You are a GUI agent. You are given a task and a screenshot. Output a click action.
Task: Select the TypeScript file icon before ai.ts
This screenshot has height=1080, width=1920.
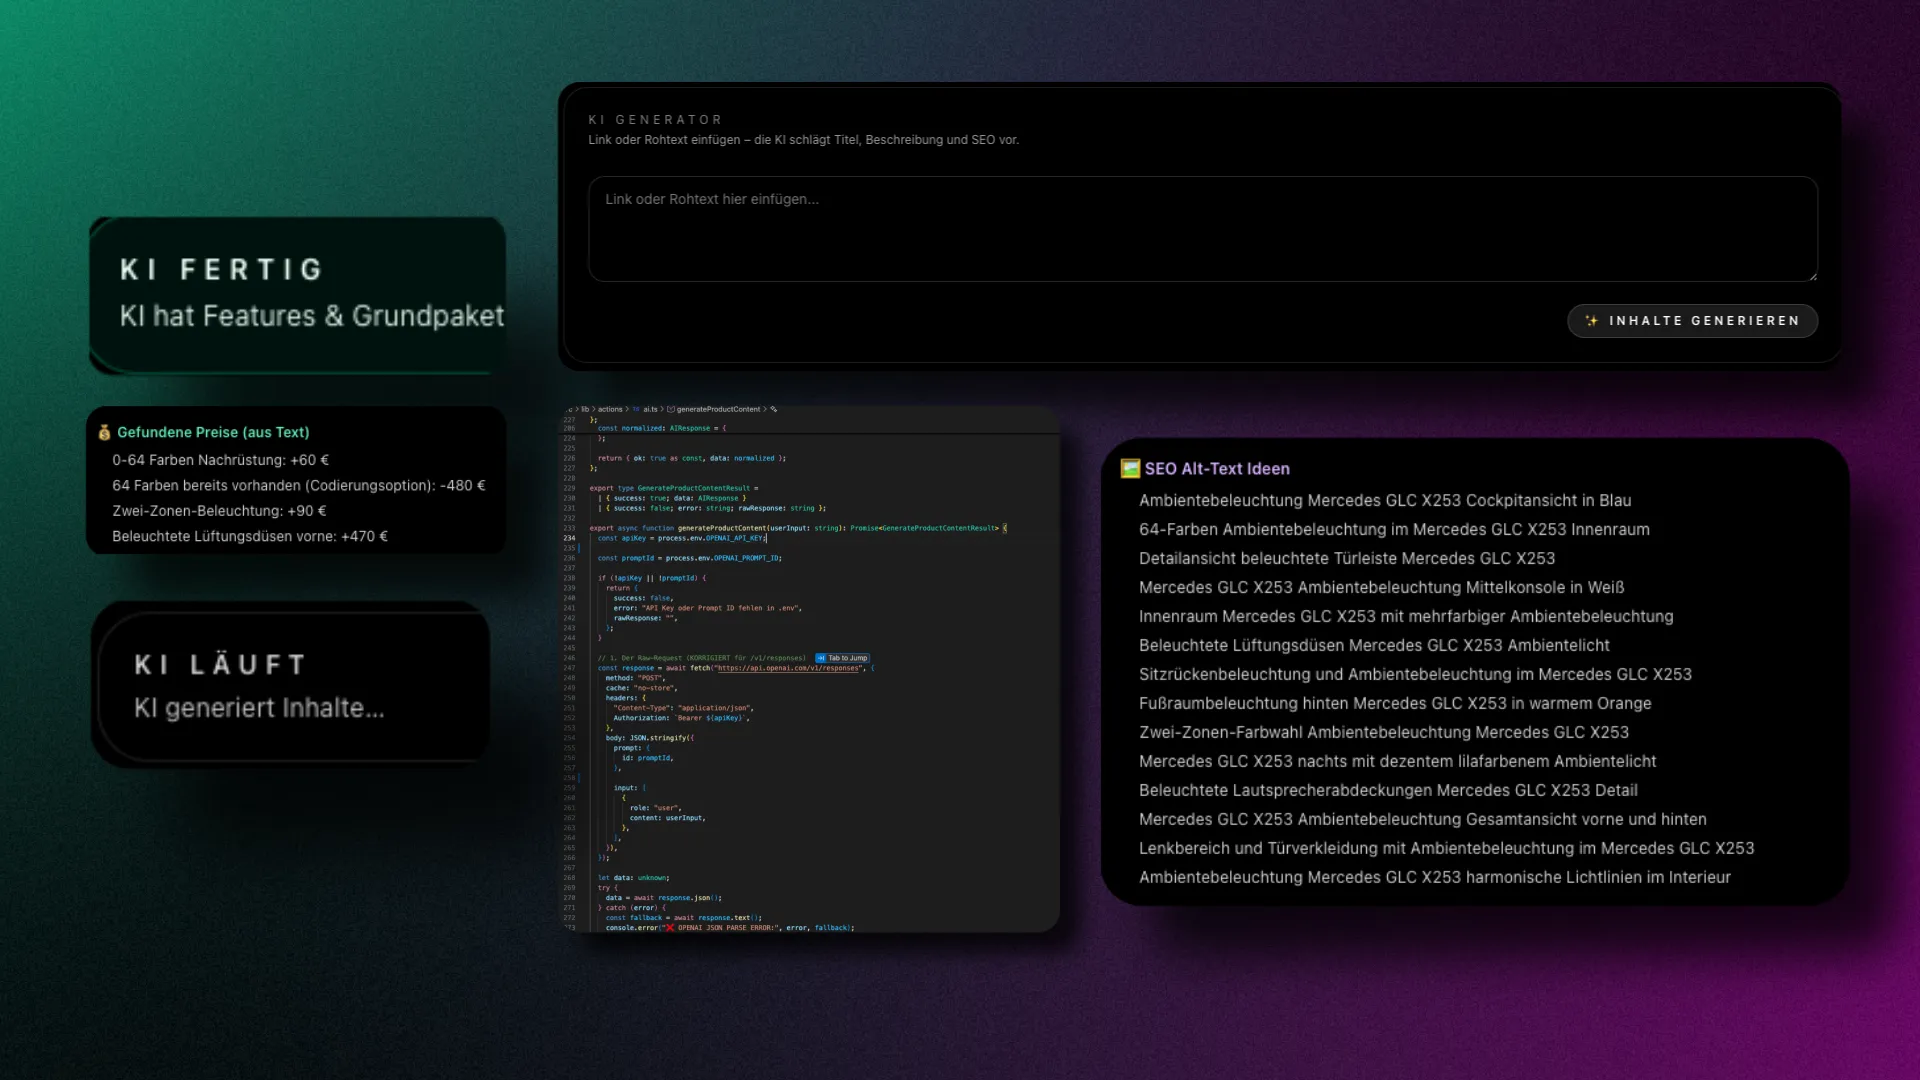click(636, 409)
